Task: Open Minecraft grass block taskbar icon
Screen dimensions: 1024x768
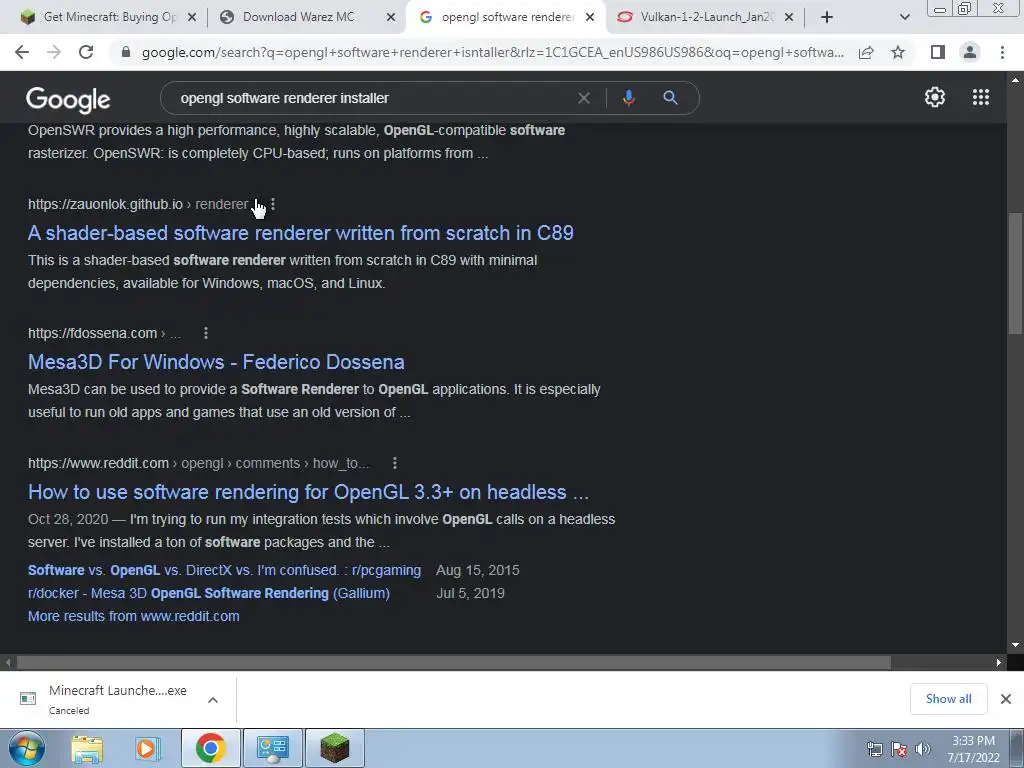Action: tap(334, 748)
